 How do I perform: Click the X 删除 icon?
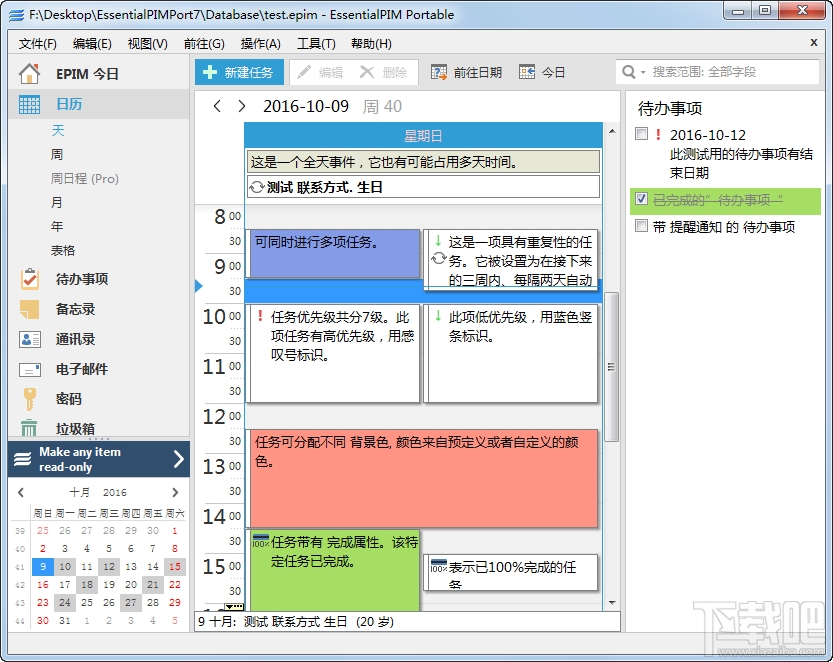(367, 72)
